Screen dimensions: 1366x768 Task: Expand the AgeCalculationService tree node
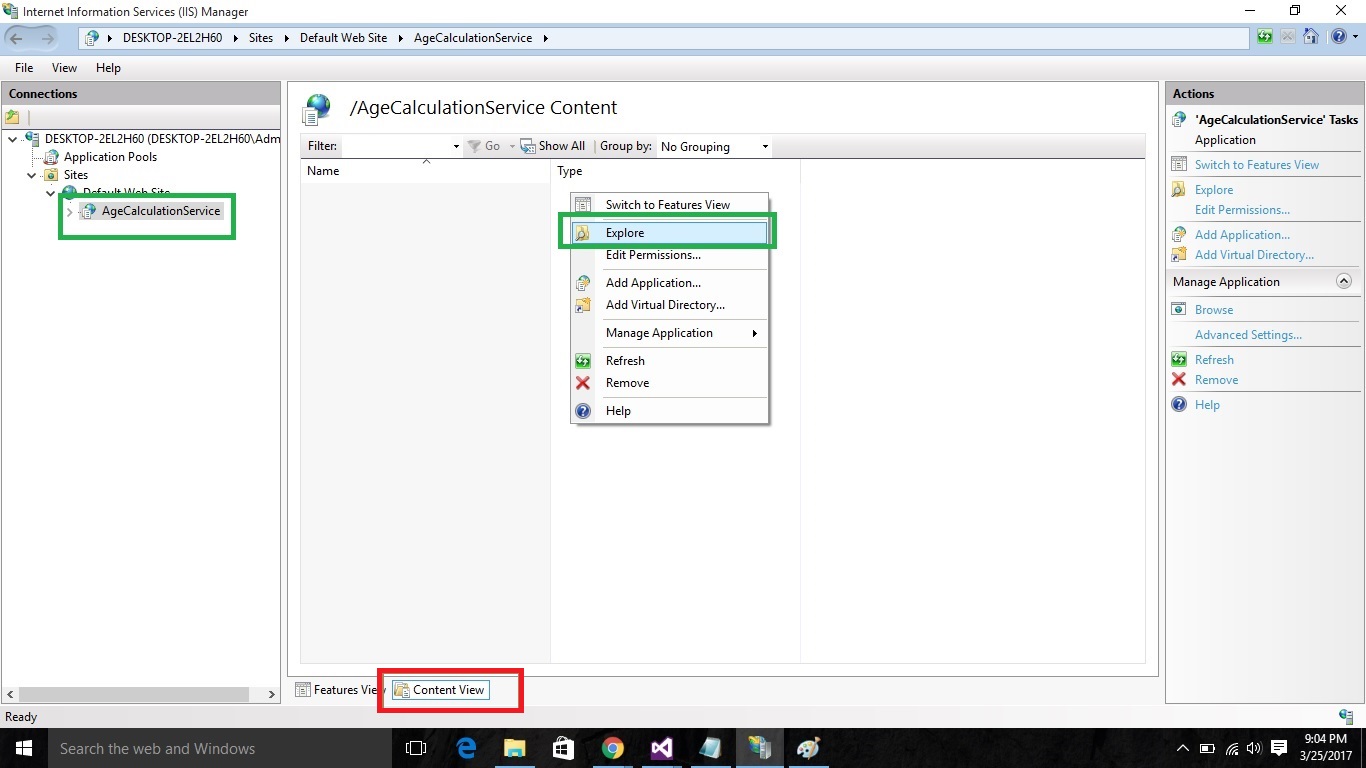point(68,211)
